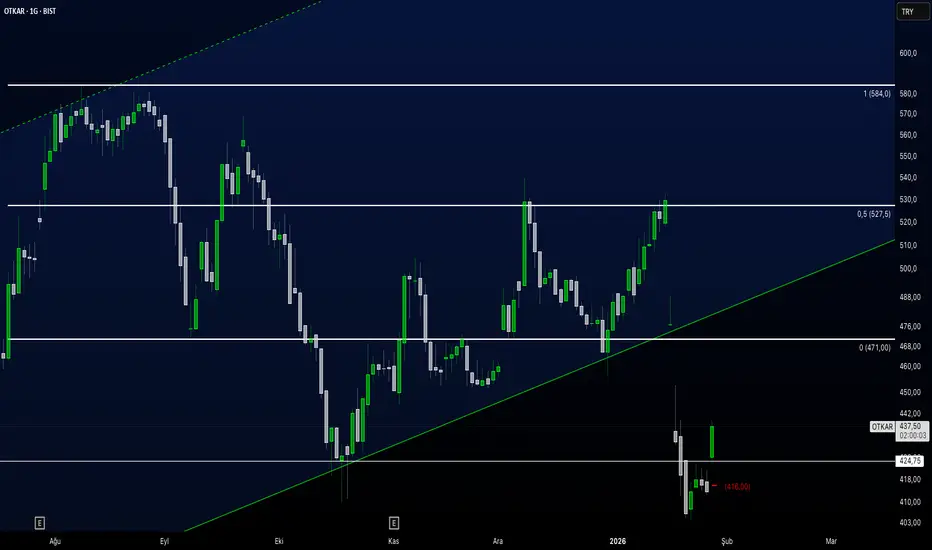Click the earnings 'E' marker above Ağu
Screen dimensions: 932x550
pyautogui.click(x=39, y=523)
